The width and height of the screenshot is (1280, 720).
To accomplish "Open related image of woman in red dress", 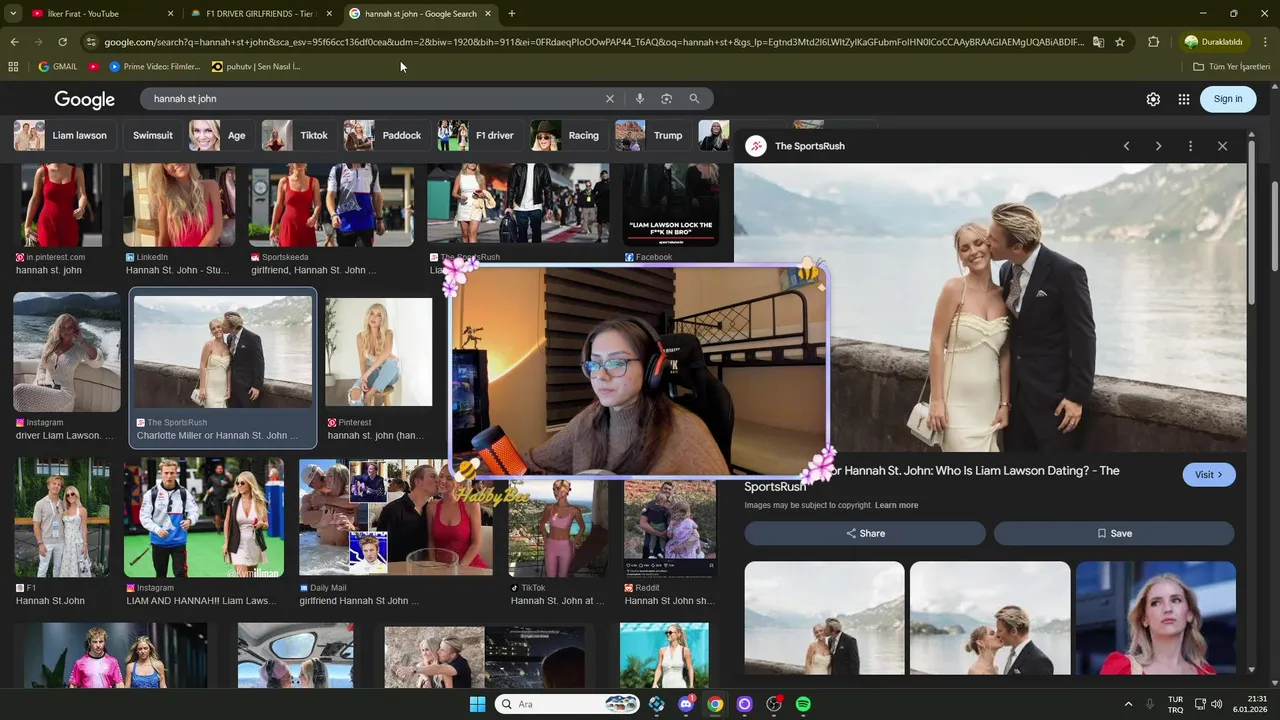I will pos(1156,618).
